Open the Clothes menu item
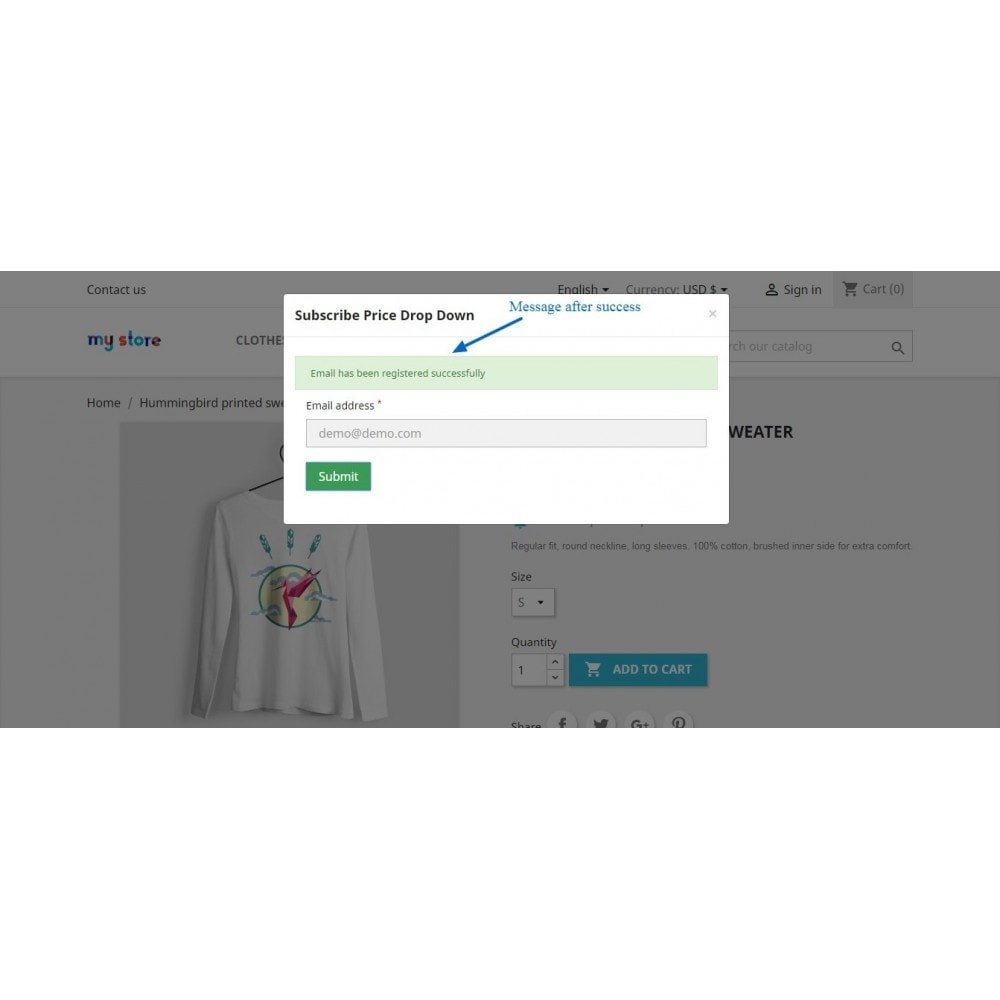Image resolution: width=1000 pixels, height=1000 pixels. [x=260, y=340]
